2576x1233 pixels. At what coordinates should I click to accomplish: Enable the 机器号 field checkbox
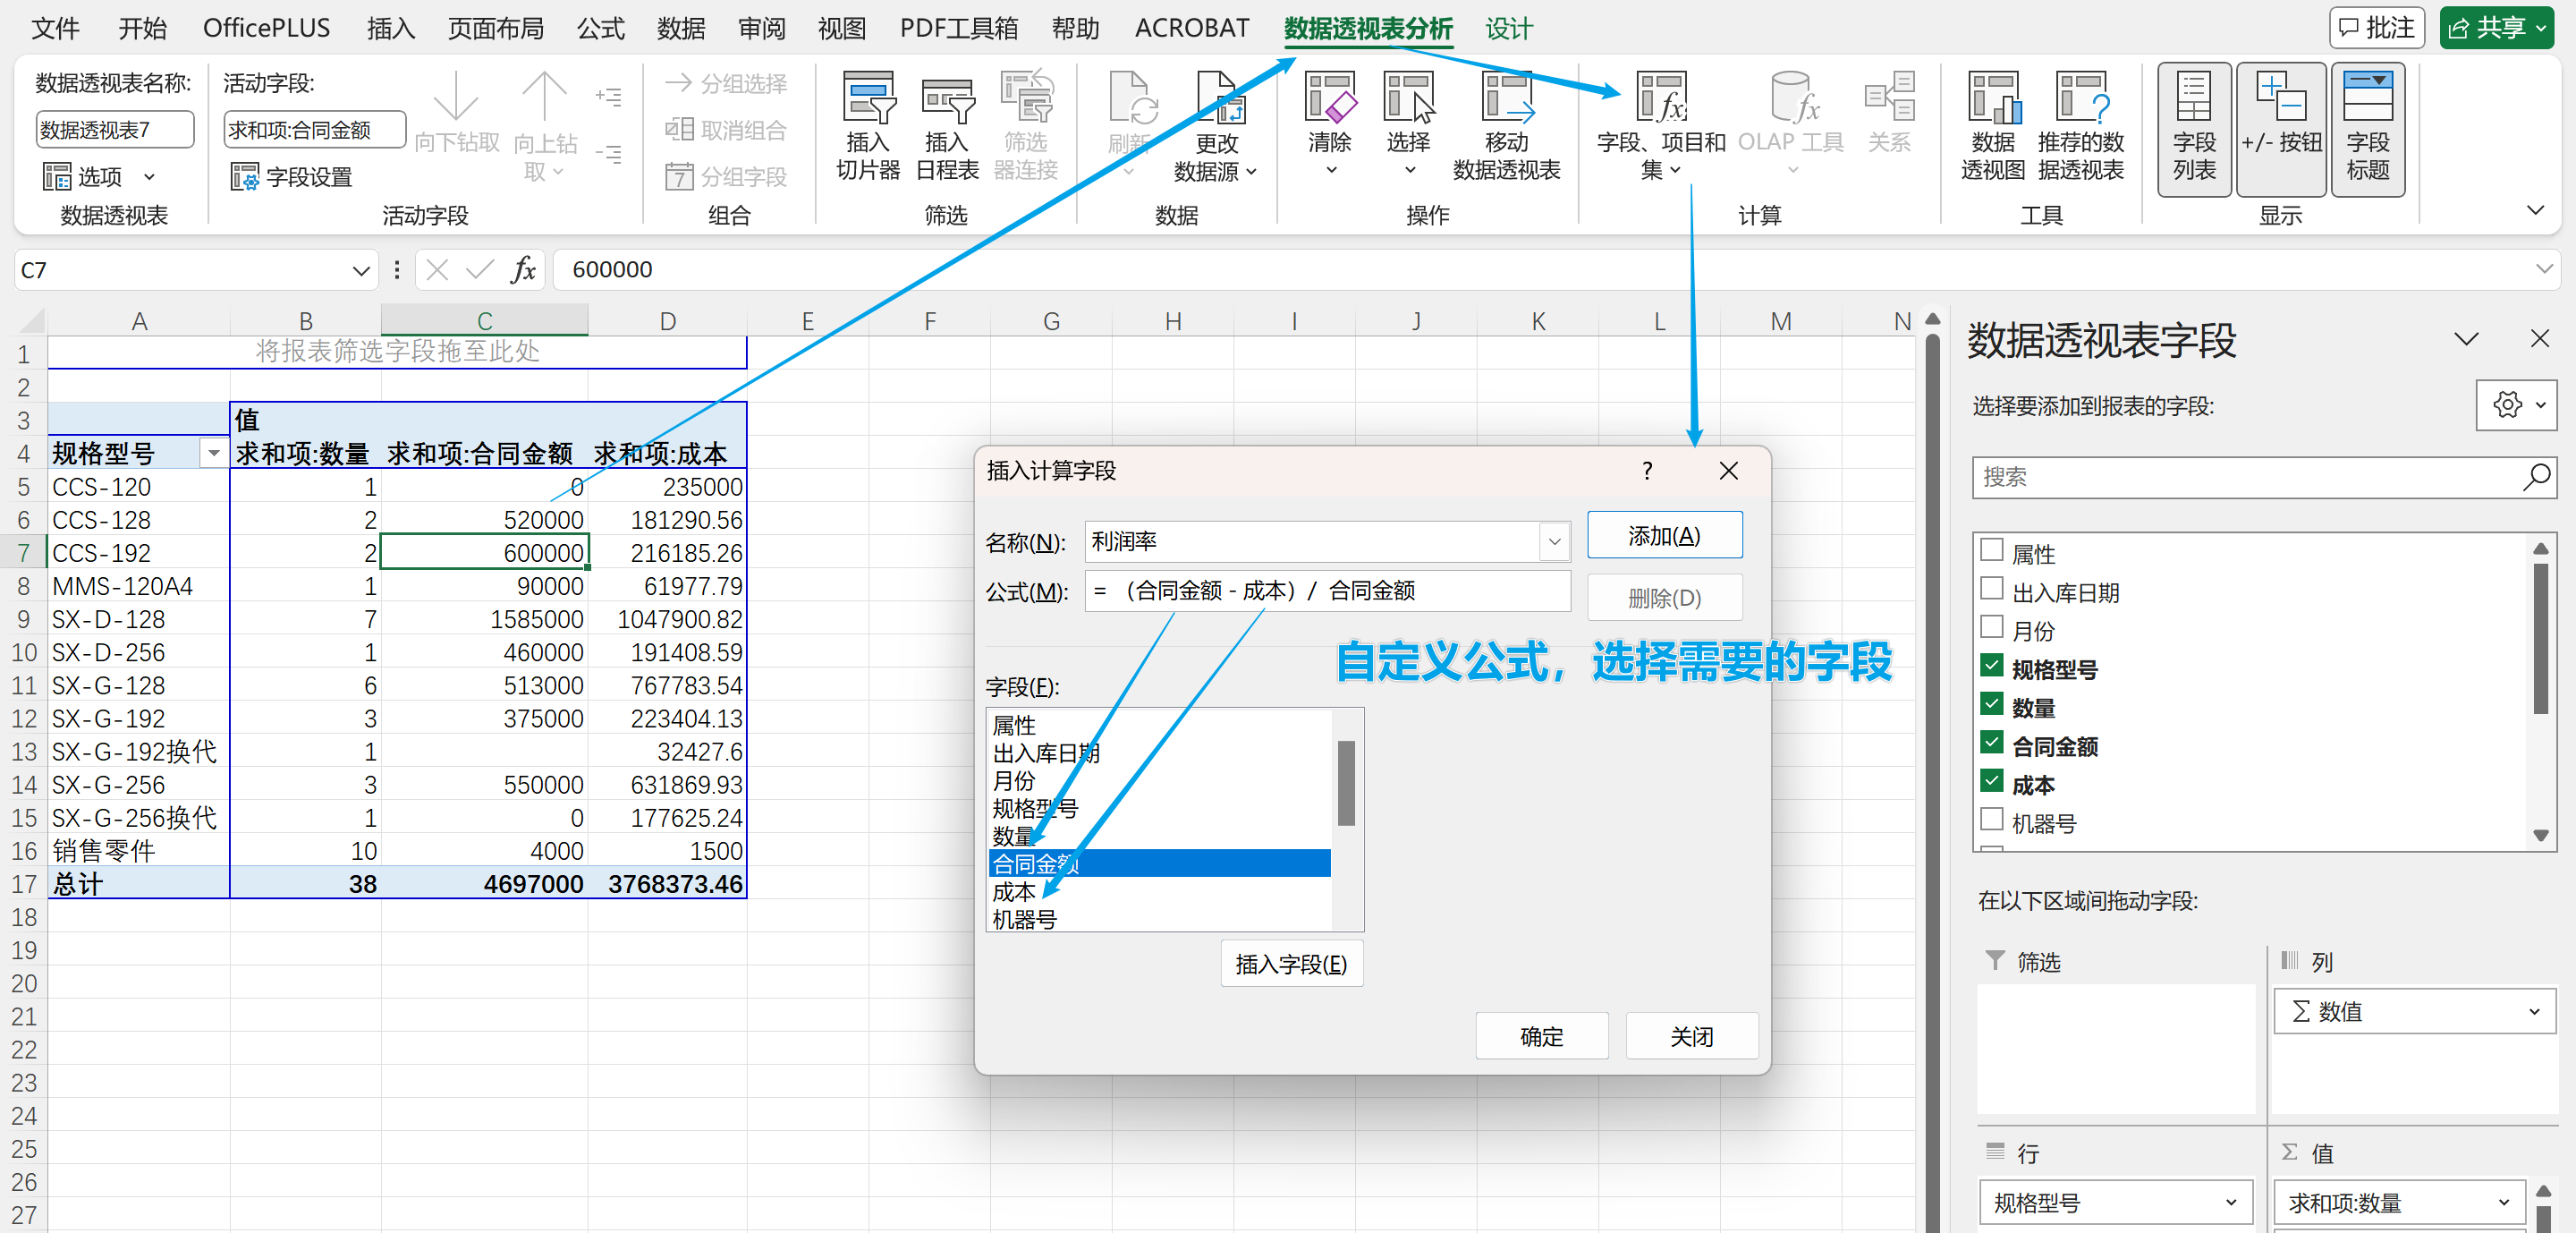1991,820
